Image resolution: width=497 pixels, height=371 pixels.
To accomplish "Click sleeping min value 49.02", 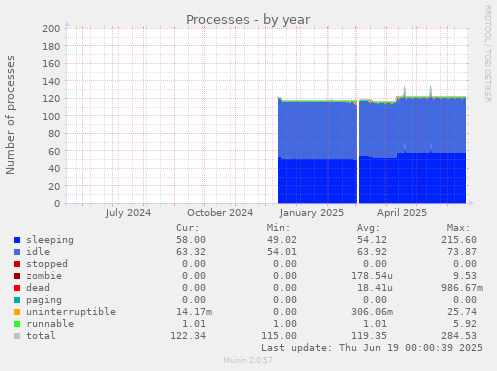I will pos(282,240).
